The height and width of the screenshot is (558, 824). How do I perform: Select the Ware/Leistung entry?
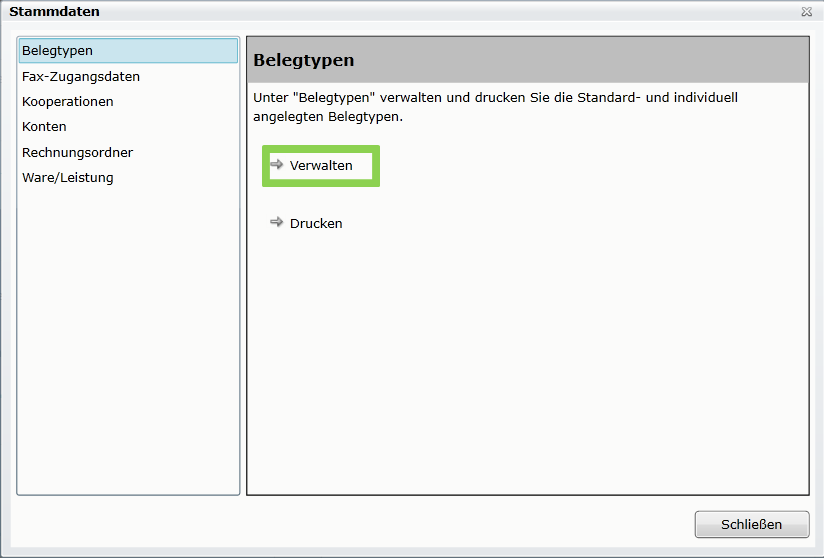pos(68,177)
